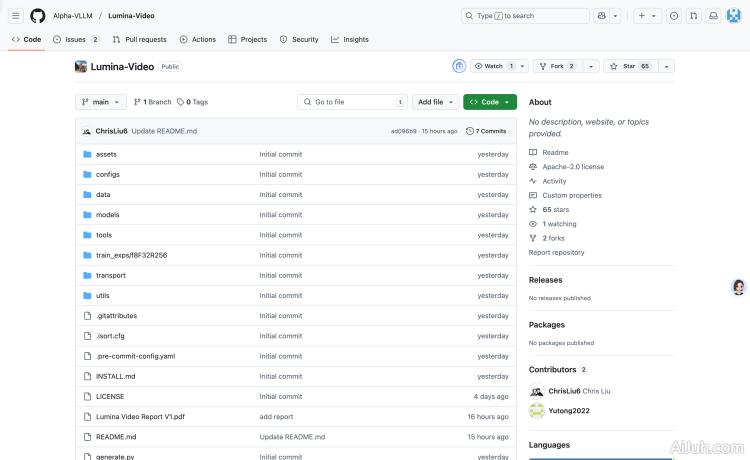Image resolution: width=750 pixels, height=460 pixels.
Task: Open the issues icon in top header
Action: [673, 16]
